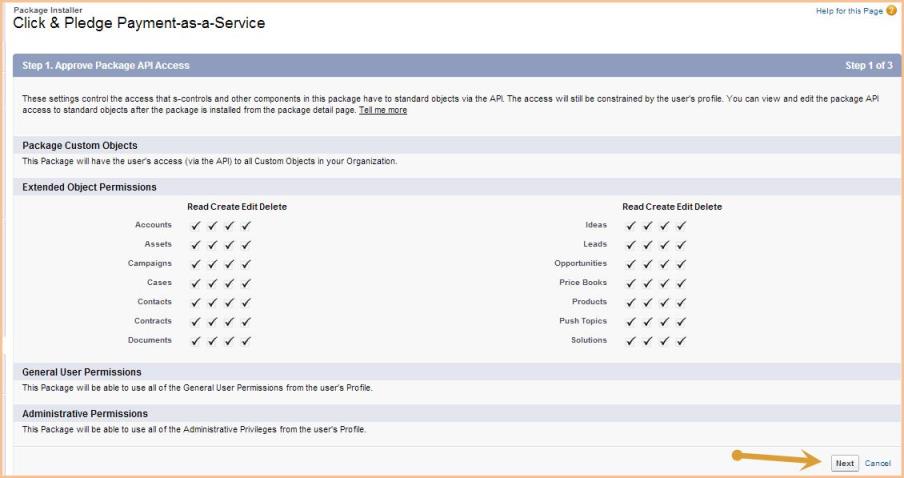The image size is (904, 478).
Task: Click Step 1. Approve Package API Access title
Action: [106, 66]
